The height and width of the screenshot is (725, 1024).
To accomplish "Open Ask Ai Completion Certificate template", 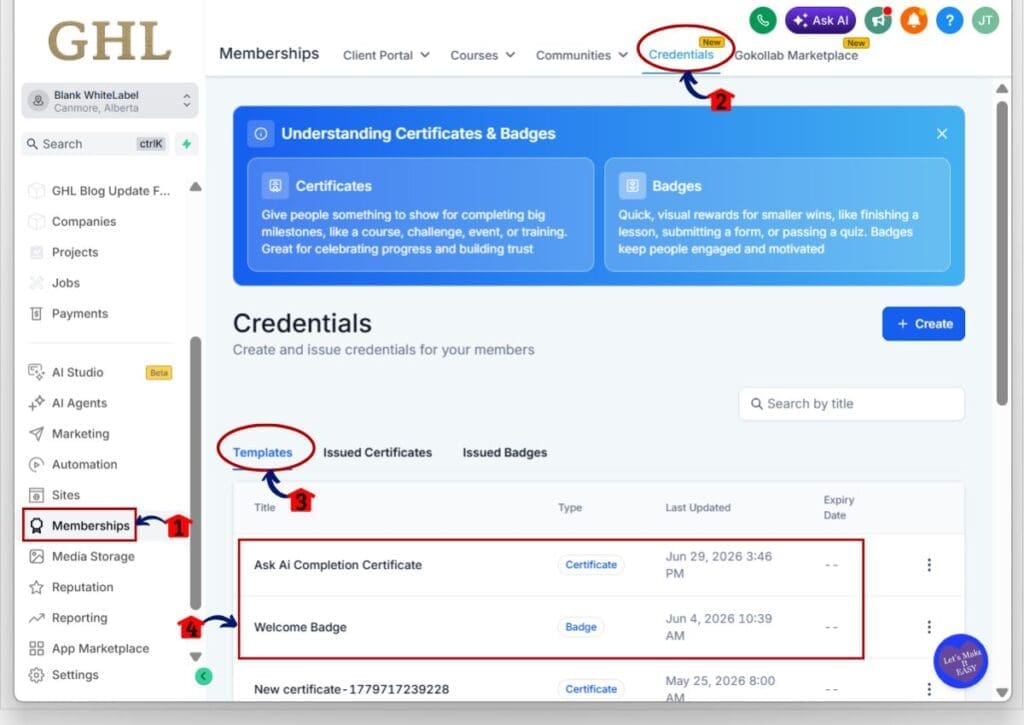I will click(x=338, y=565).
